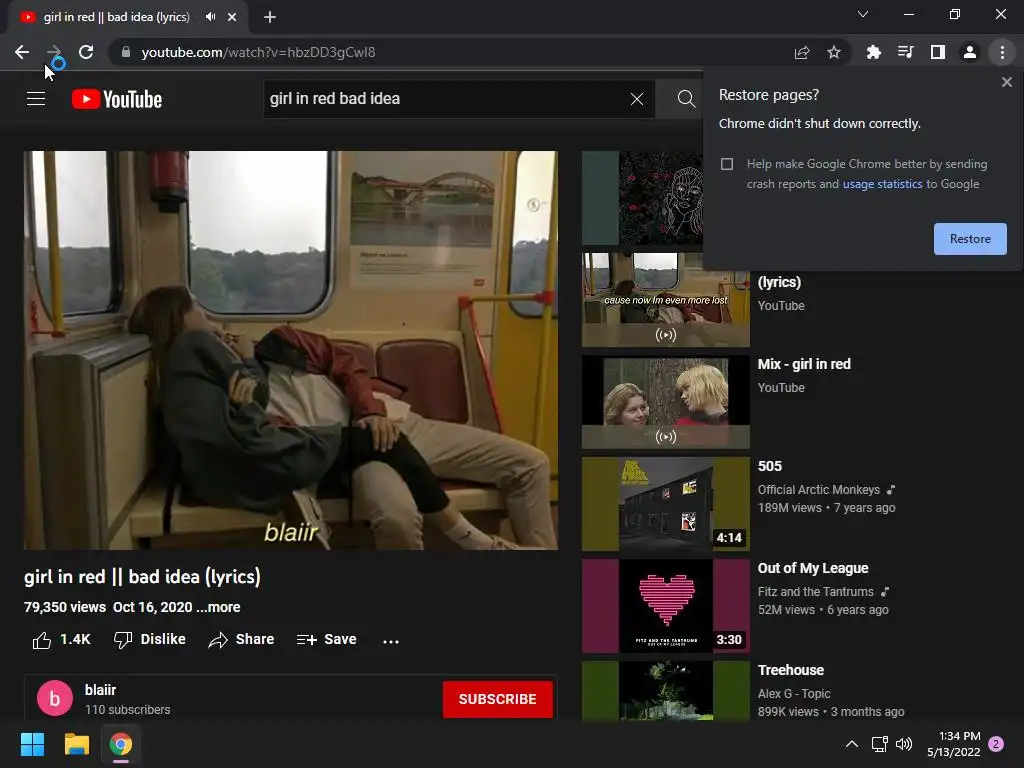Open the tab search chevron
Screen dimensions: 1024x768
click(863, 14)
